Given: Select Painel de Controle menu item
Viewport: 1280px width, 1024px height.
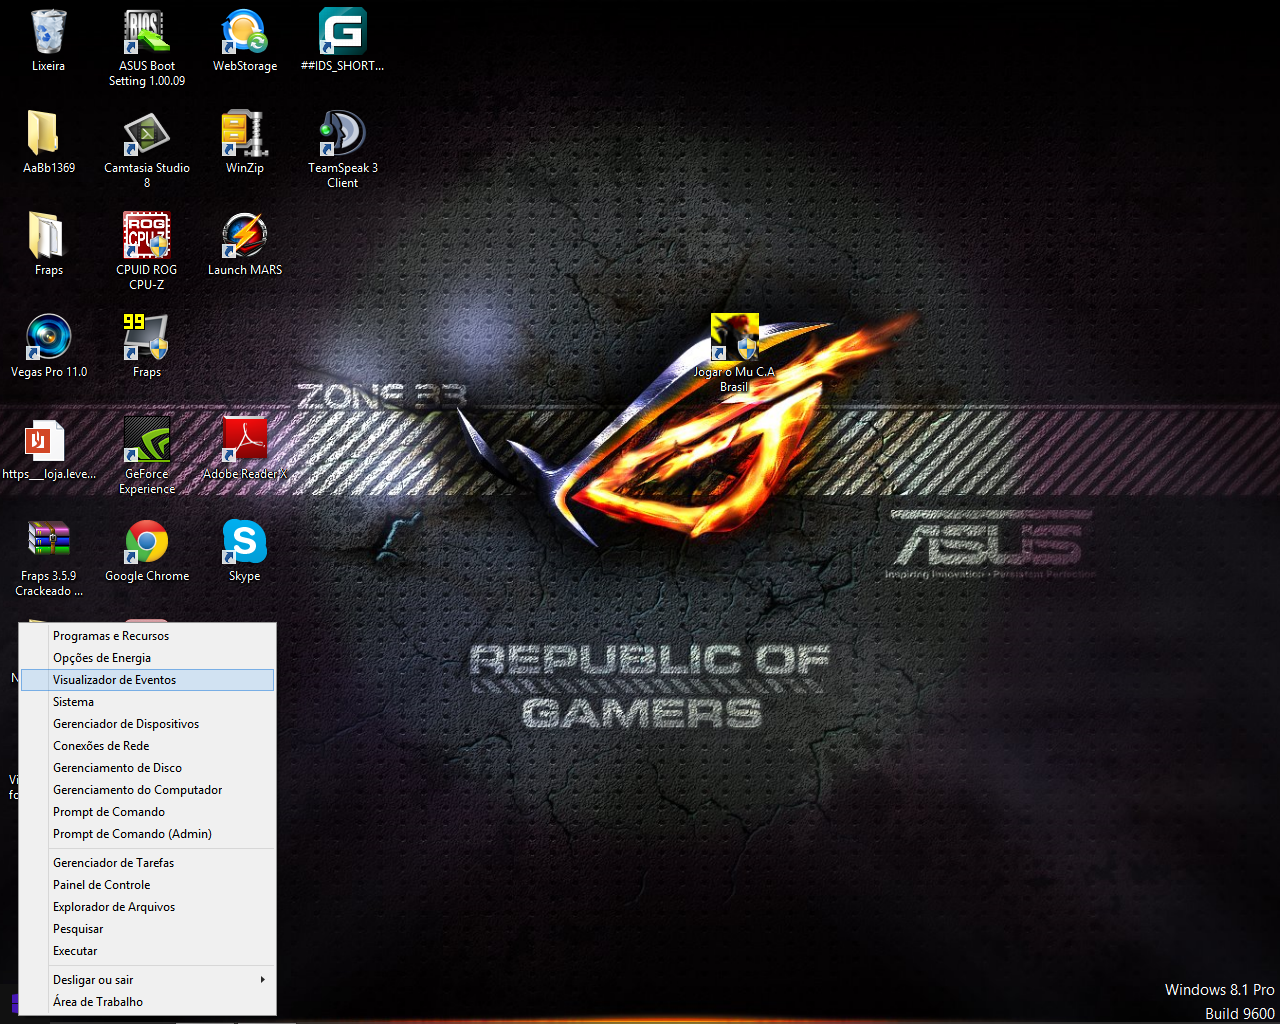Looking at the screenshot, I should tap(101, 885).
